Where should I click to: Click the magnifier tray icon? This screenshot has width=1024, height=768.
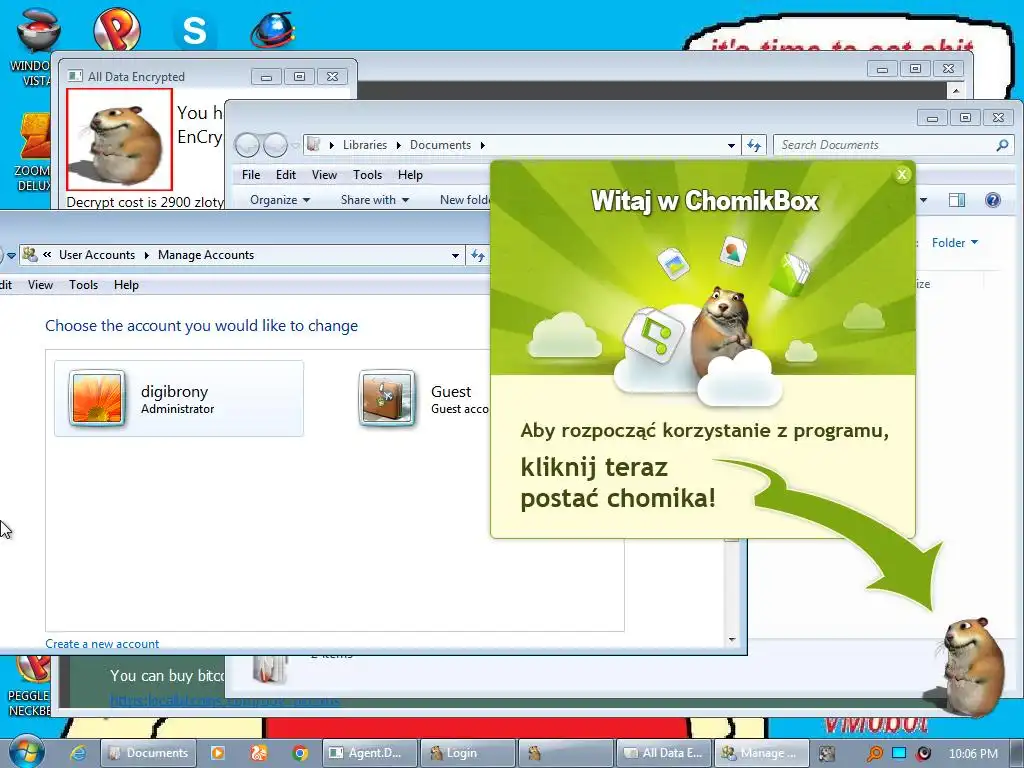(x=874, y=754)
